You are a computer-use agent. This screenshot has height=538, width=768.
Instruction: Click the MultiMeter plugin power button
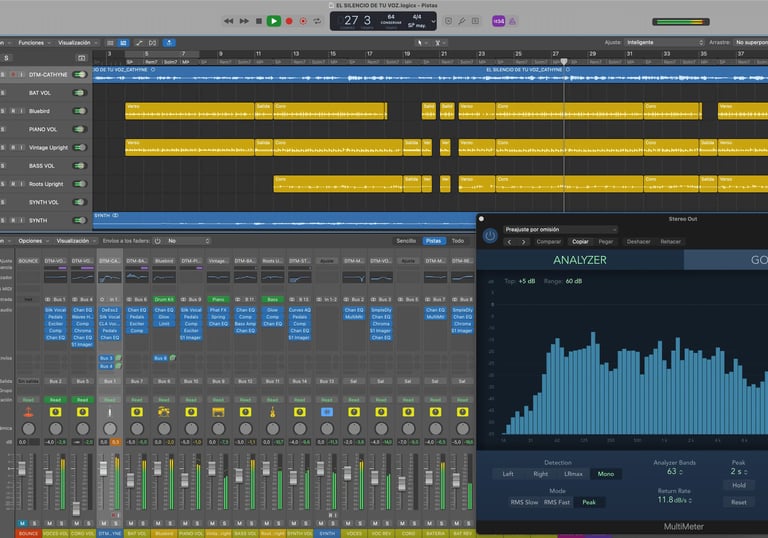(490, 235)
